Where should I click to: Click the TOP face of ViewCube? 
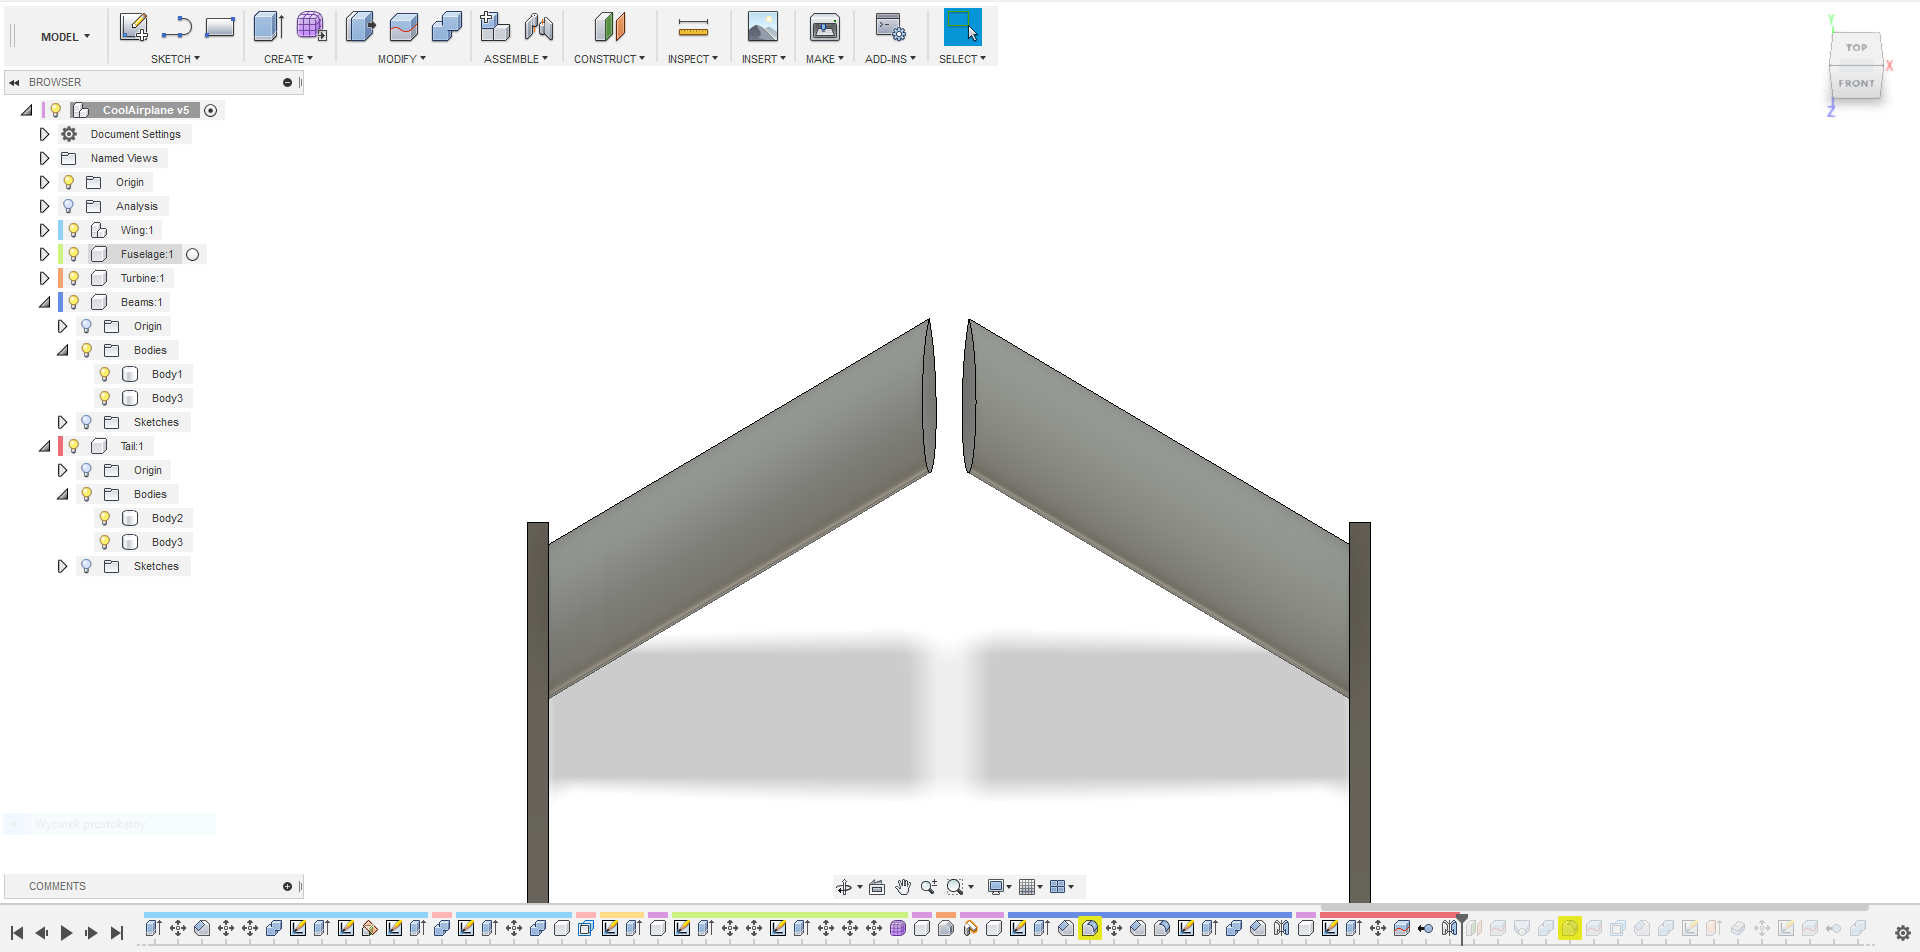pyautogui.click(x=1856, y=47)
